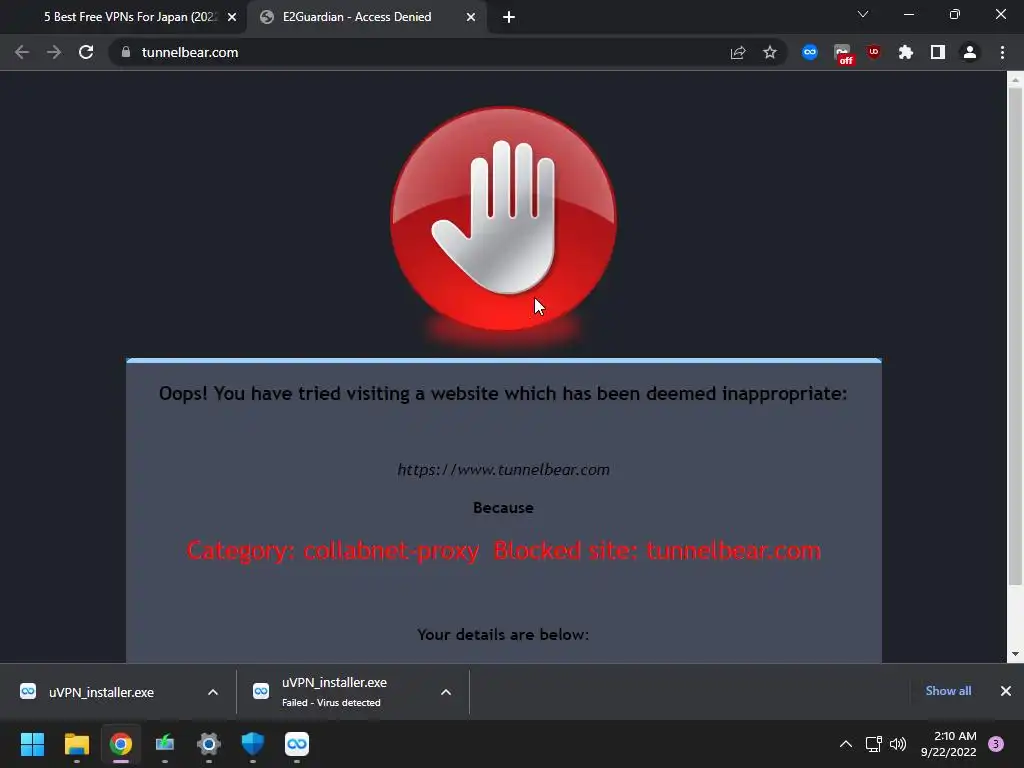Close the E2Guardian Access Denied tab
Screen dimensions: 1024x768
(471, 17)
